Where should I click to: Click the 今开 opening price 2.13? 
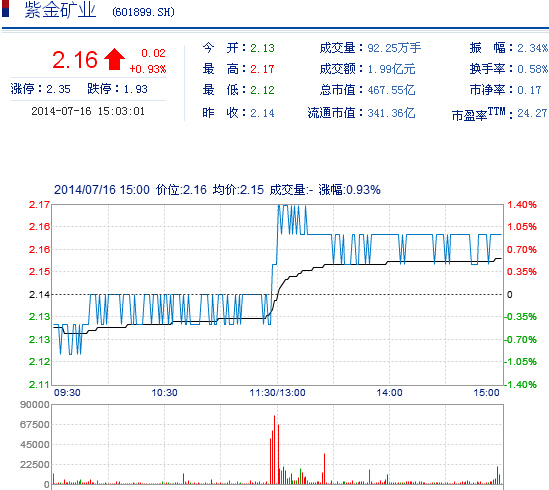(x=262, y=48)
